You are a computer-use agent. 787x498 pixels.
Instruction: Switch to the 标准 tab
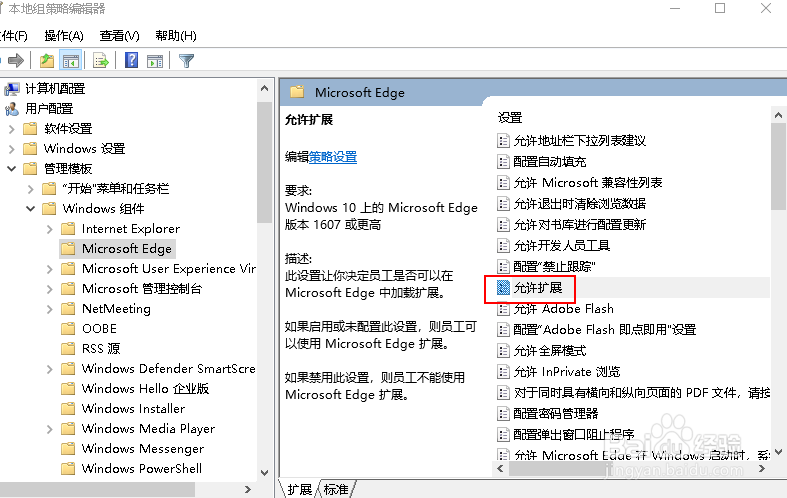coord(336,489)
